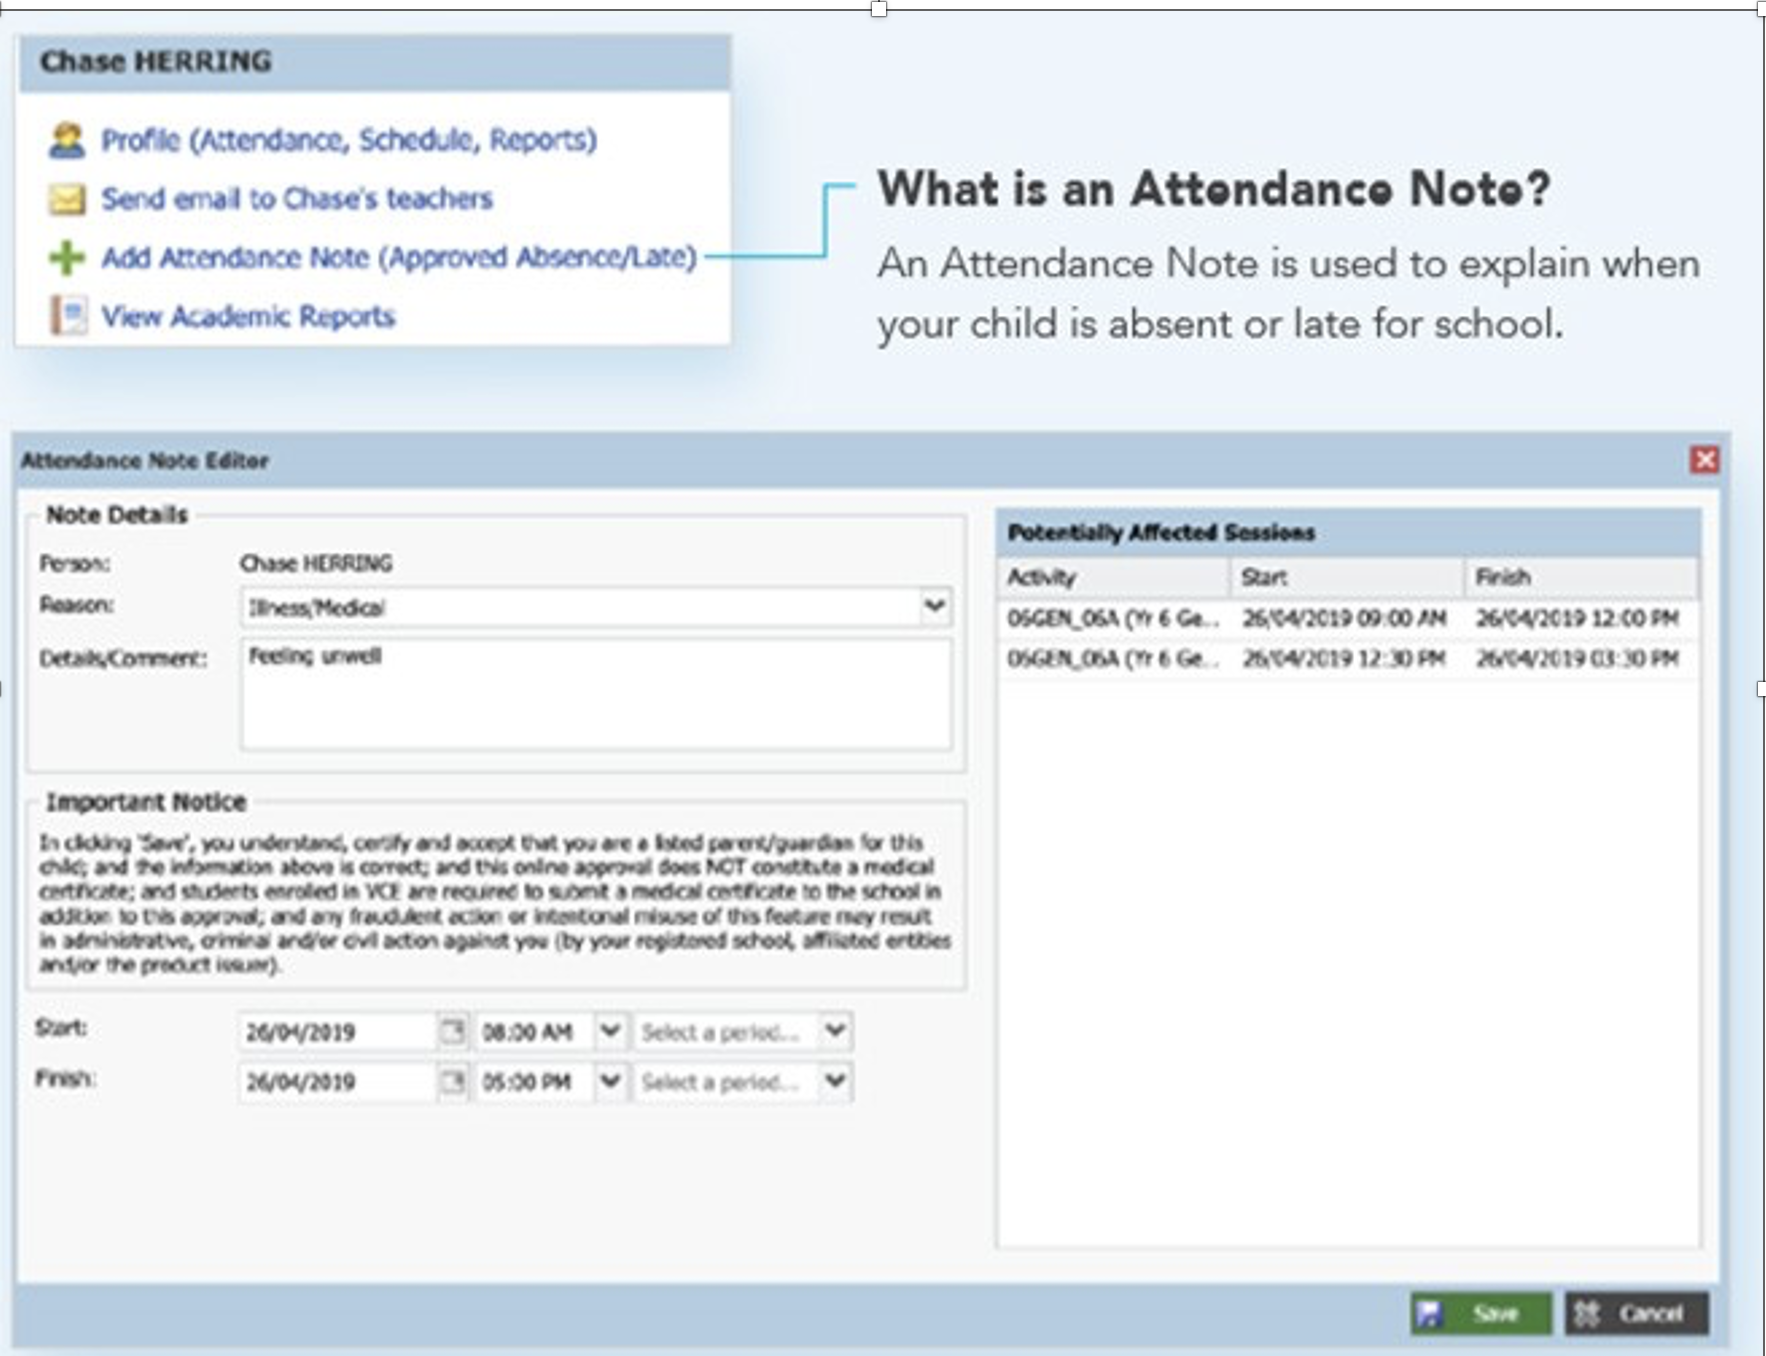Screen dimensions: 1766x1356
Task: Open the Finish 'Select a period' dropdown
Action: click(835, 1081)
